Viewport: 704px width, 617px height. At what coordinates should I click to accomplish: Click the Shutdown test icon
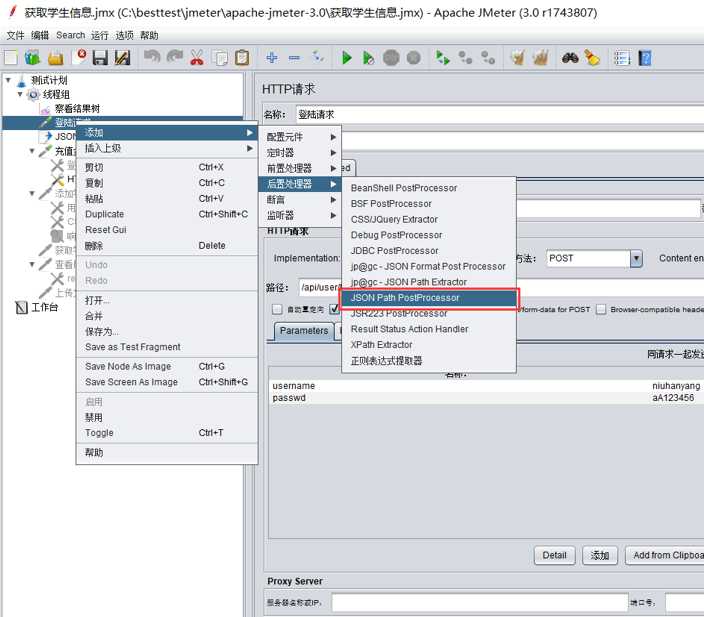[414, 58]
